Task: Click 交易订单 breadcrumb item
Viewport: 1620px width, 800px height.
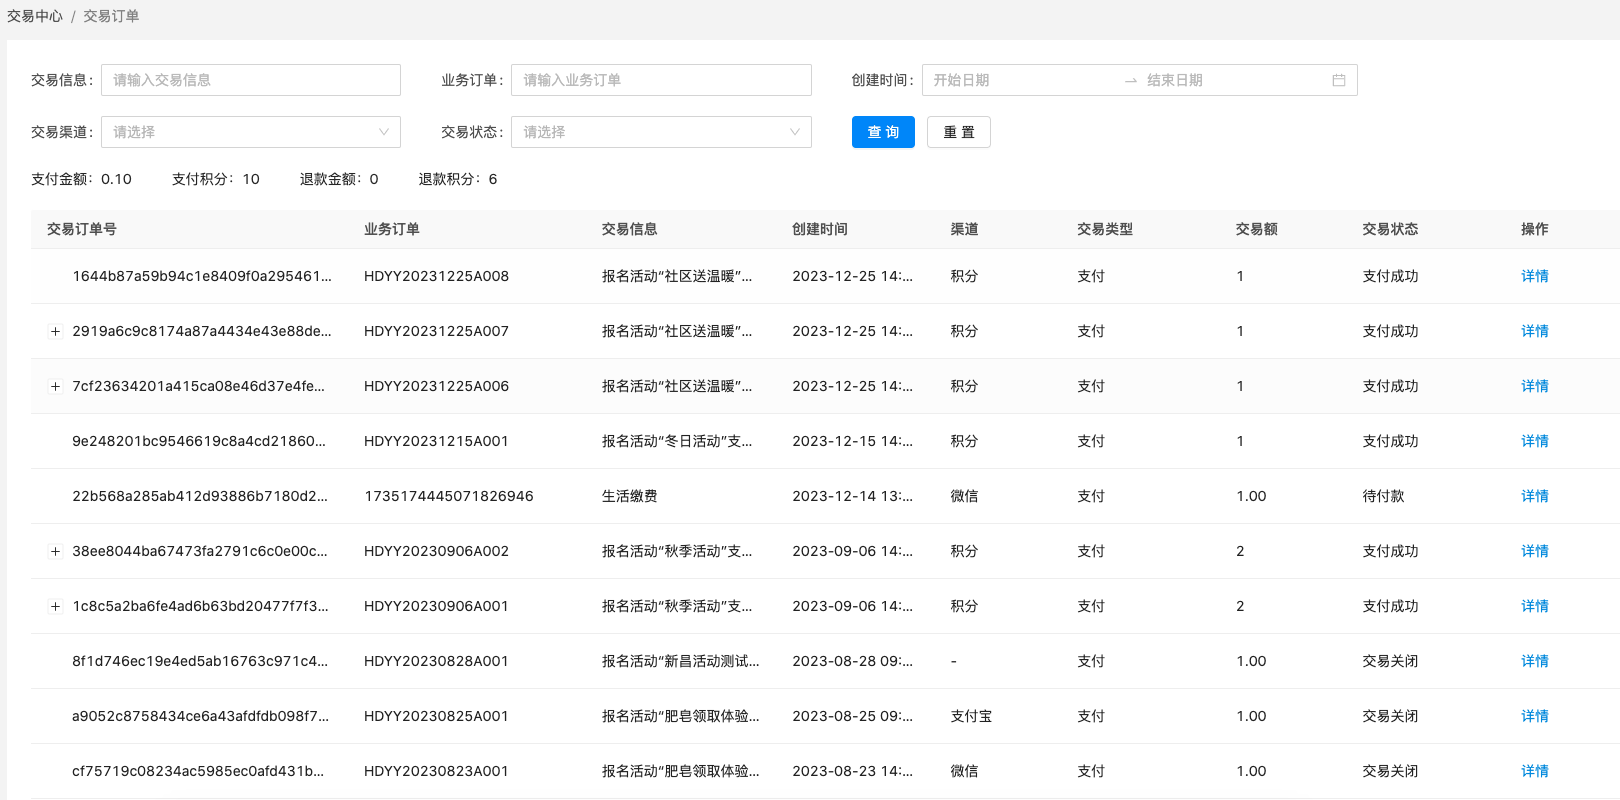Action: pos(111,16)
